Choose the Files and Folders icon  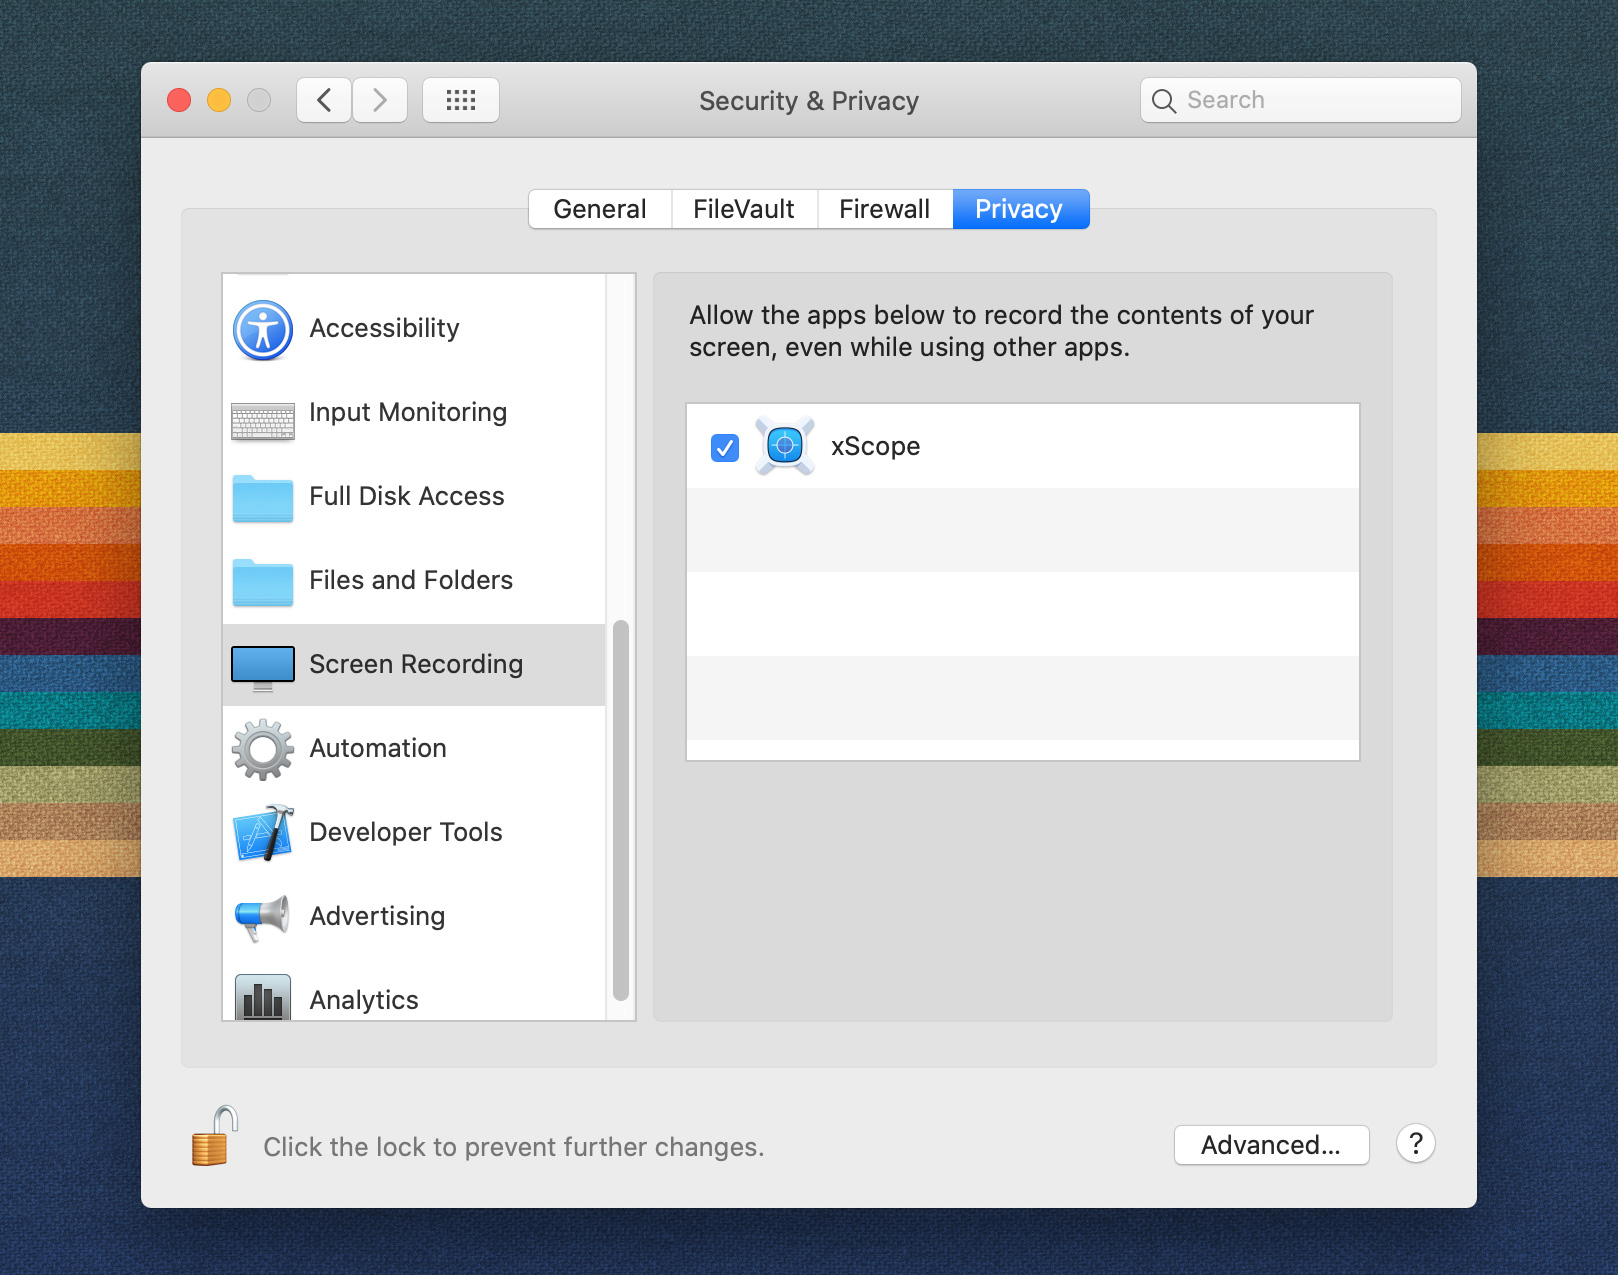pyautogui.click(x=263, y=582)
